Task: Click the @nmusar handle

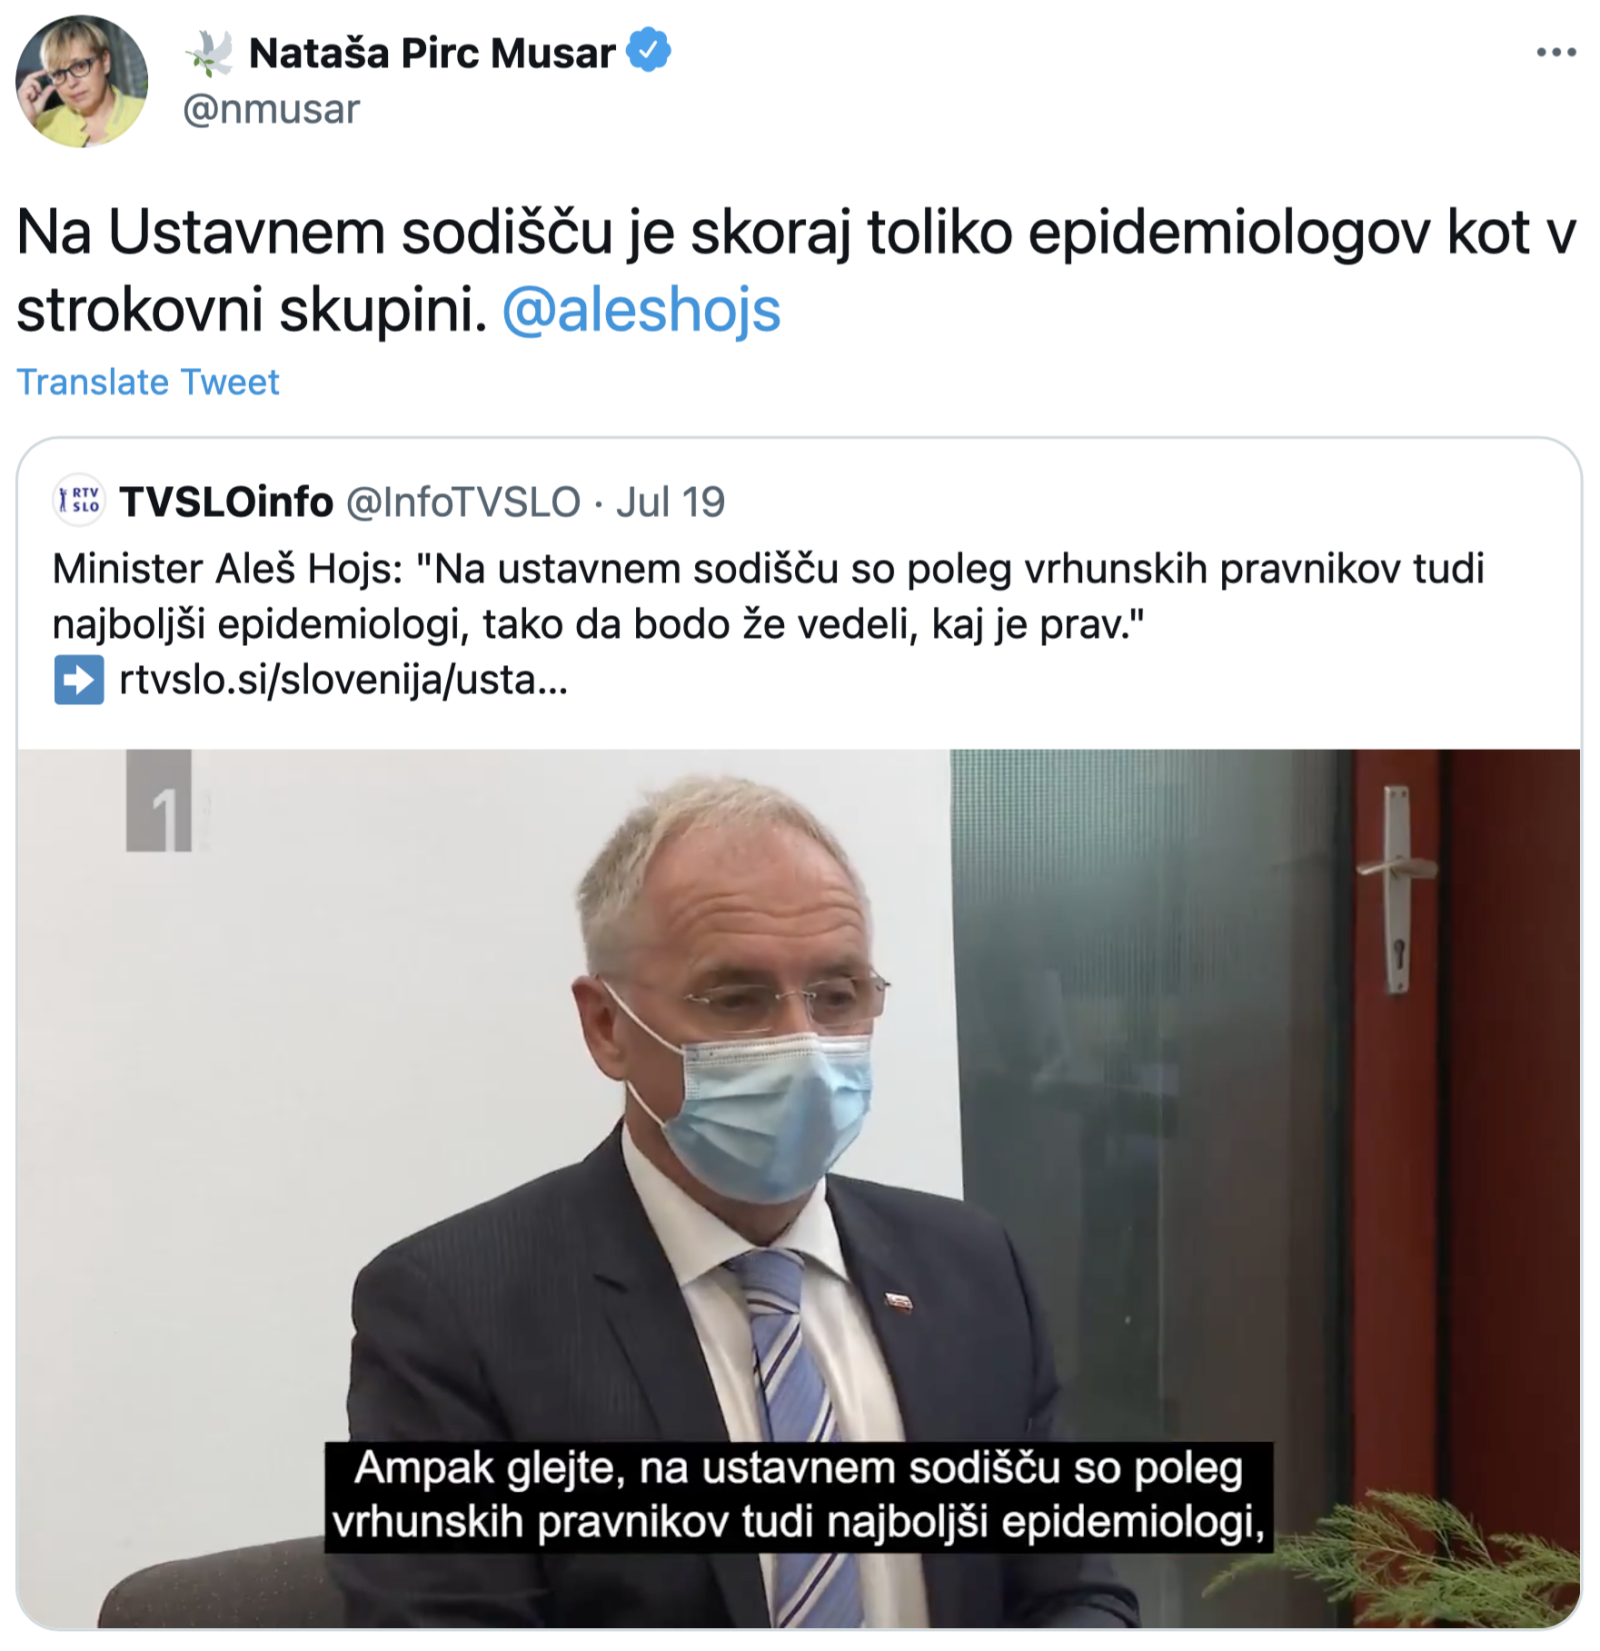Action: [x=271, y=109]
